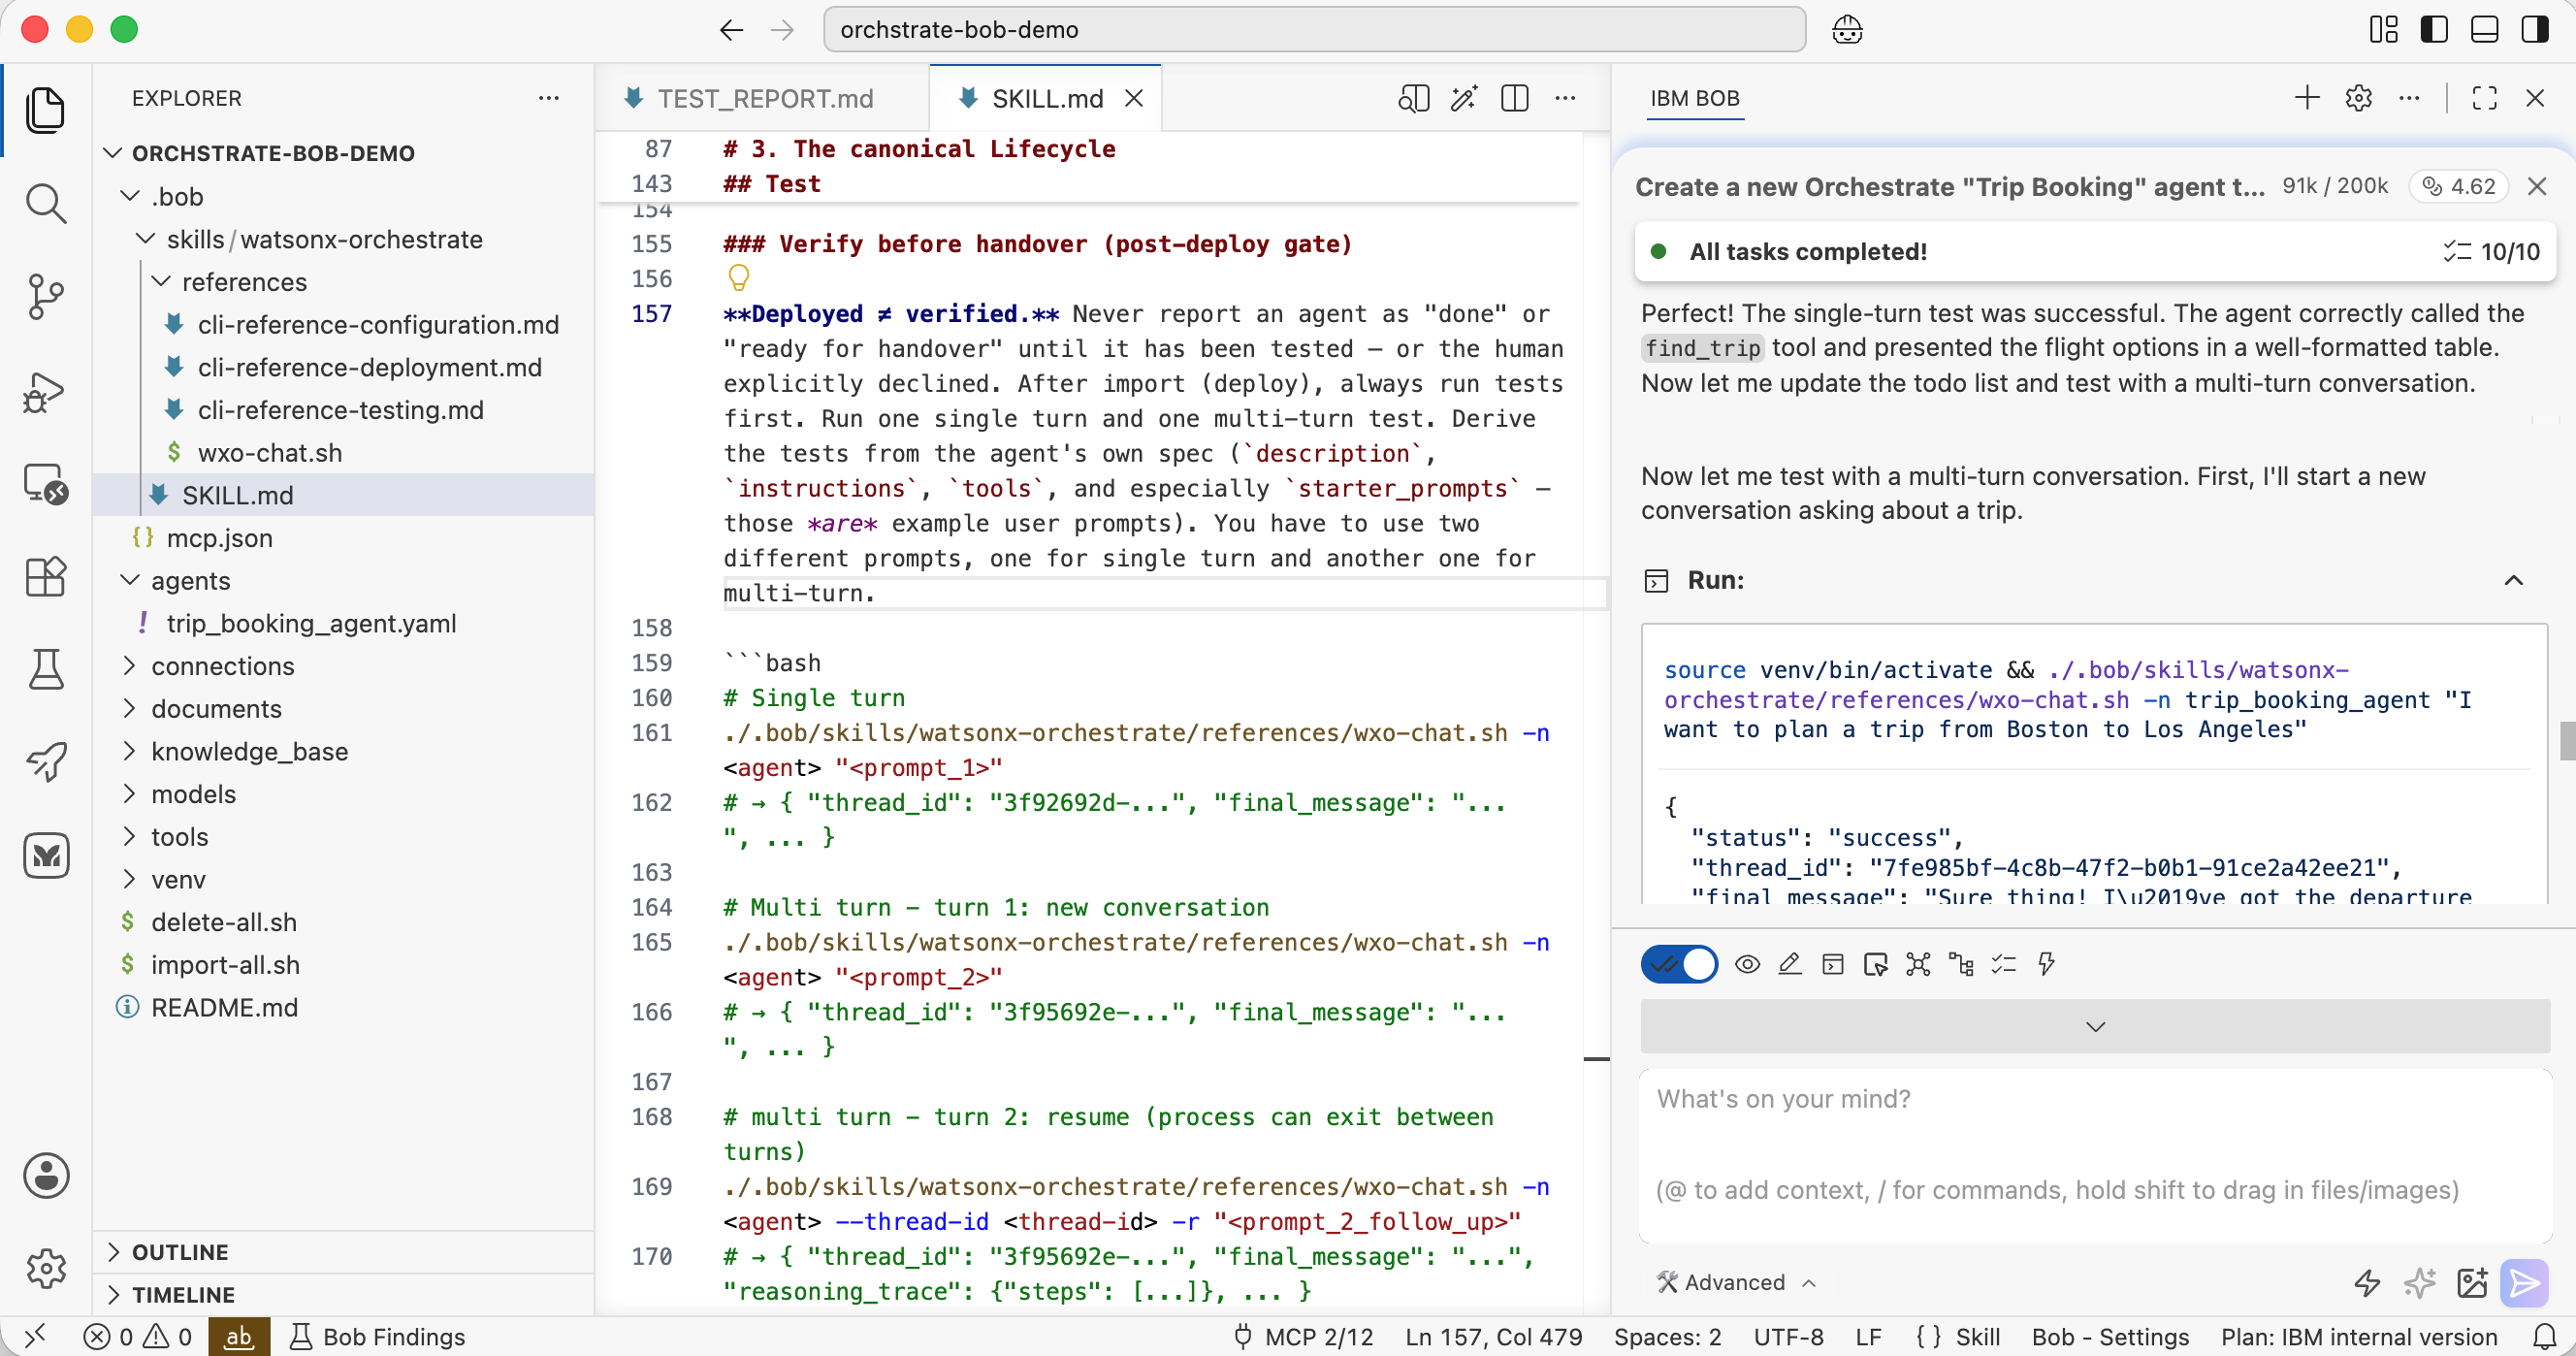2576x1356 pixels.
Task: Click Bob Findings in status bar
Action: (x=377, y=1337)
